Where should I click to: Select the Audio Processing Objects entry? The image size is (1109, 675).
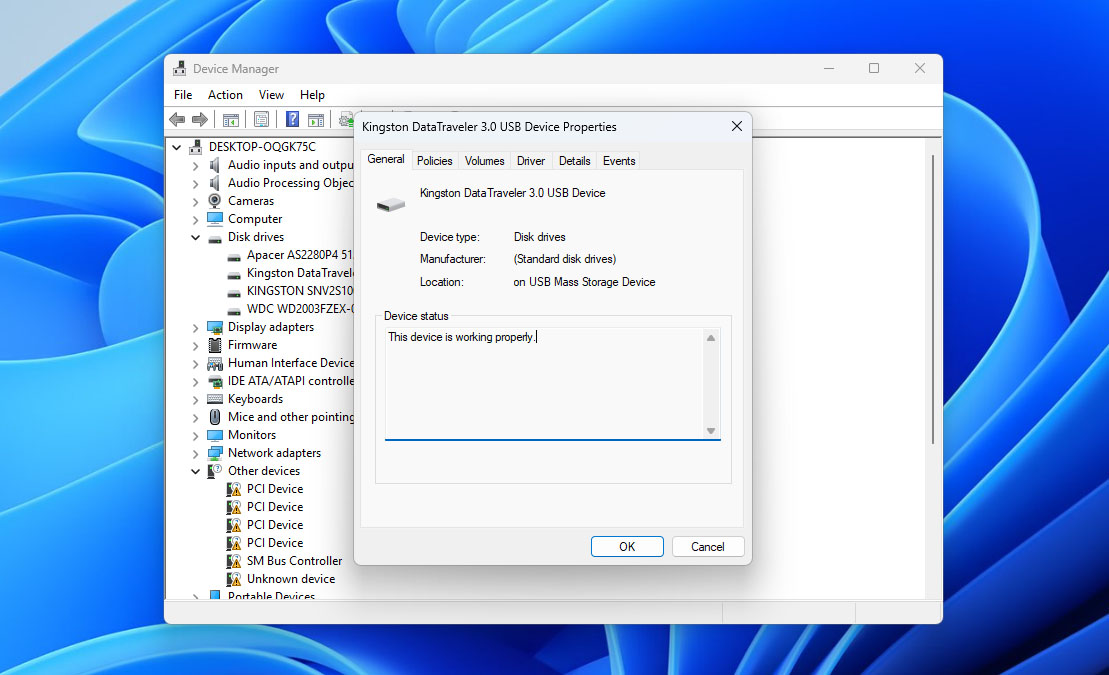tap(290, 183)
